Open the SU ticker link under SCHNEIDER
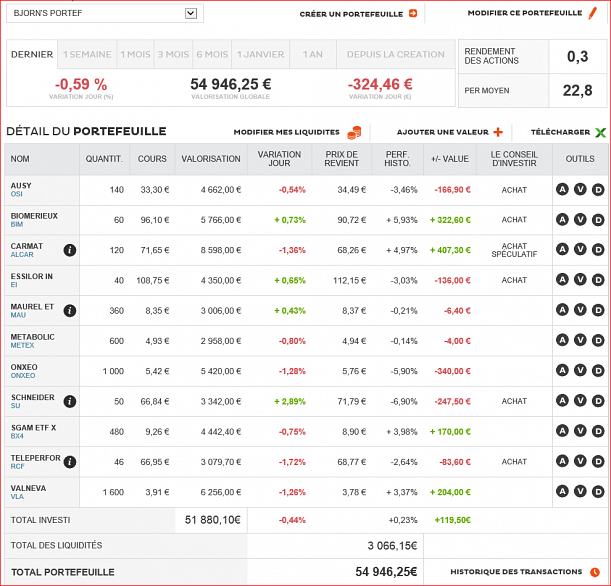 (15, 406)
